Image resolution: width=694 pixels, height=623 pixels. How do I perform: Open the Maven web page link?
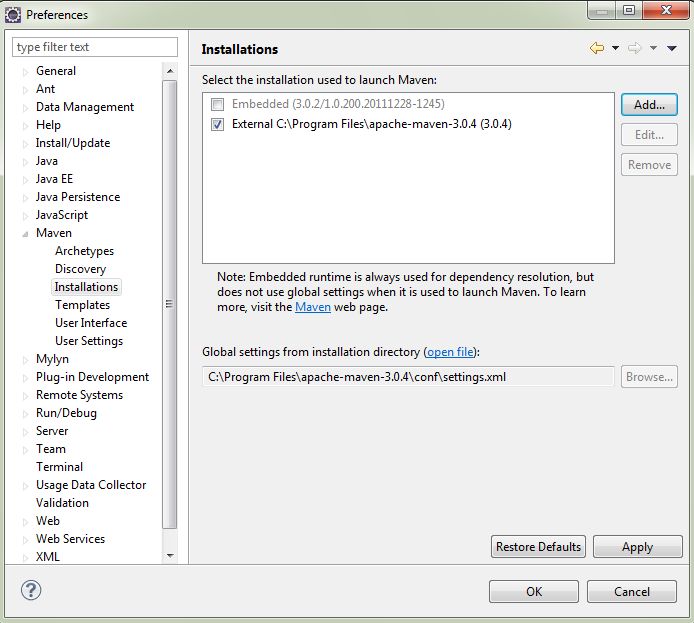pyautogui.click(x=313, y=307)
